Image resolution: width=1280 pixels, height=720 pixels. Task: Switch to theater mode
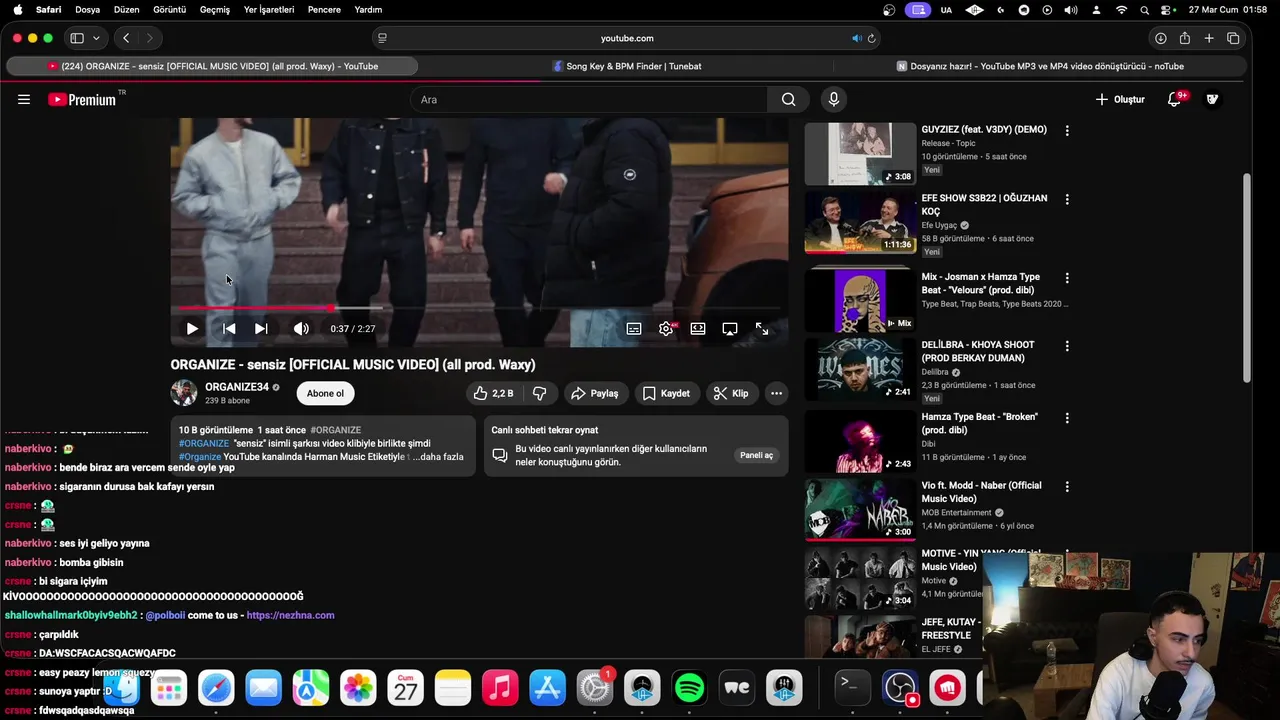pyautogui.click(x=698, y=328)
